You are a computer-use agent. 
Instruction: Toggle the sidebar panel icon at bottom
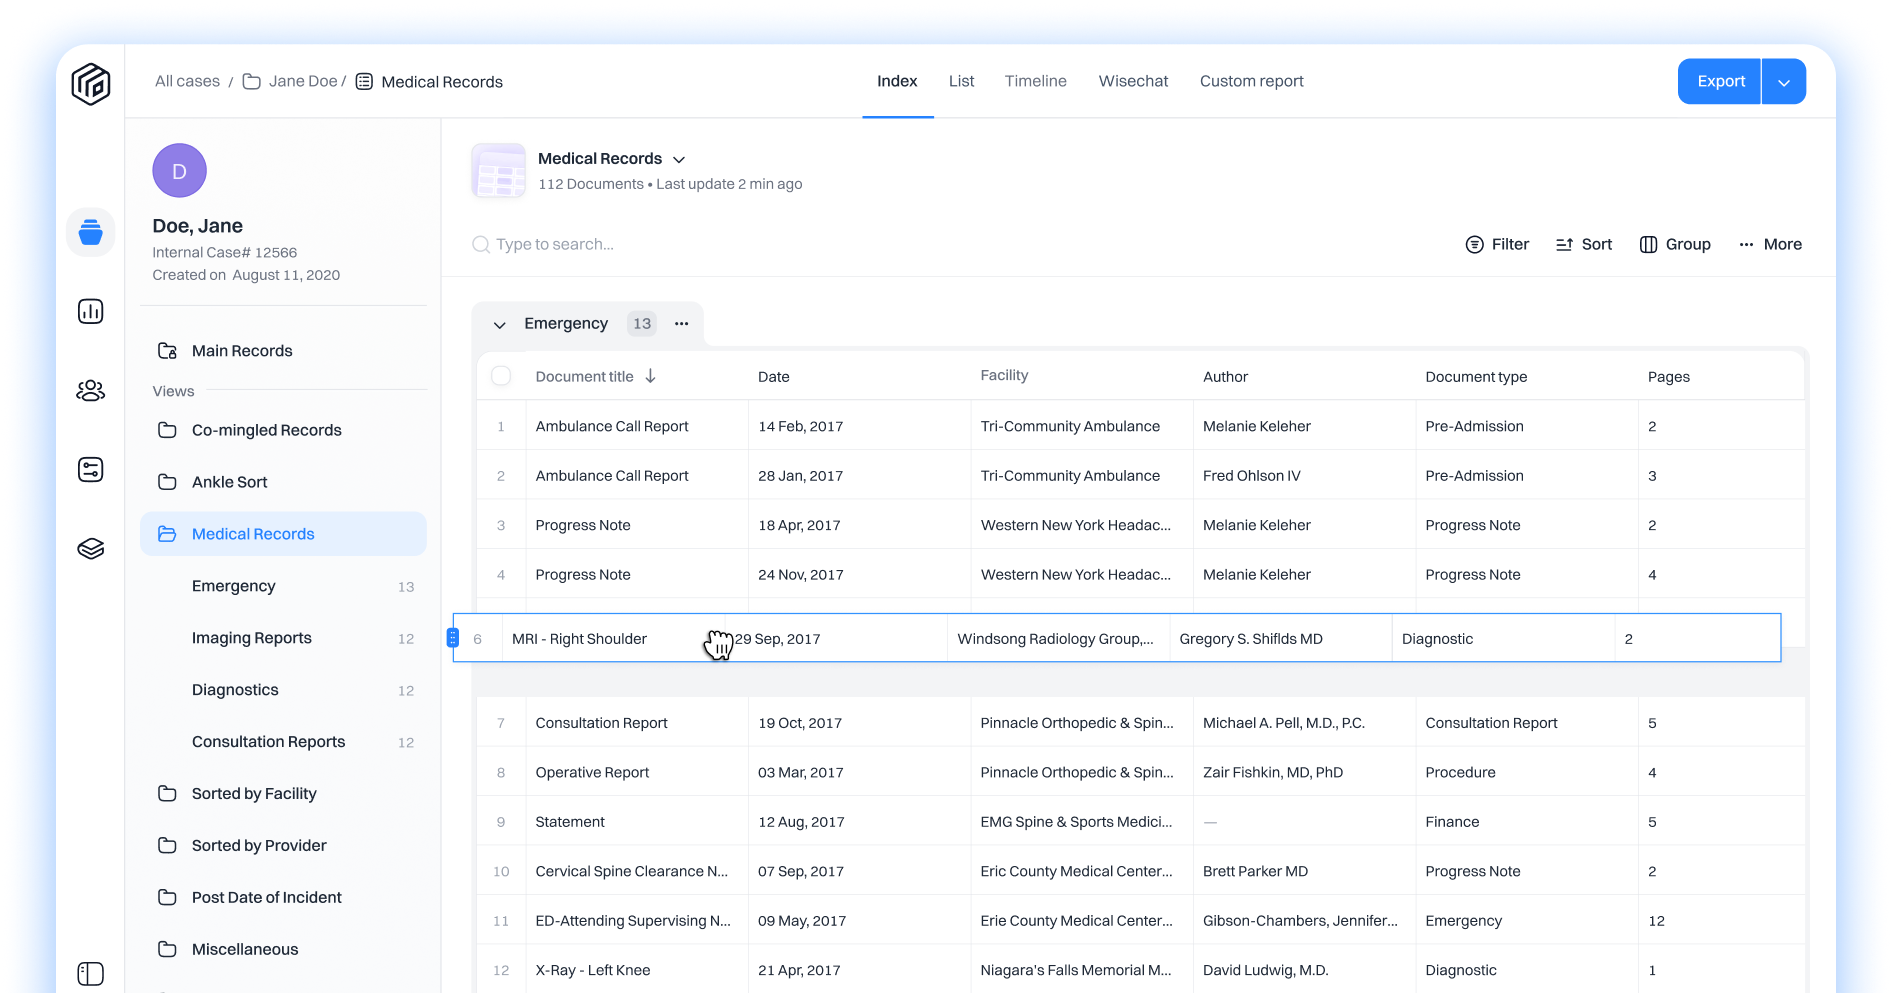[x=91, y=973]
